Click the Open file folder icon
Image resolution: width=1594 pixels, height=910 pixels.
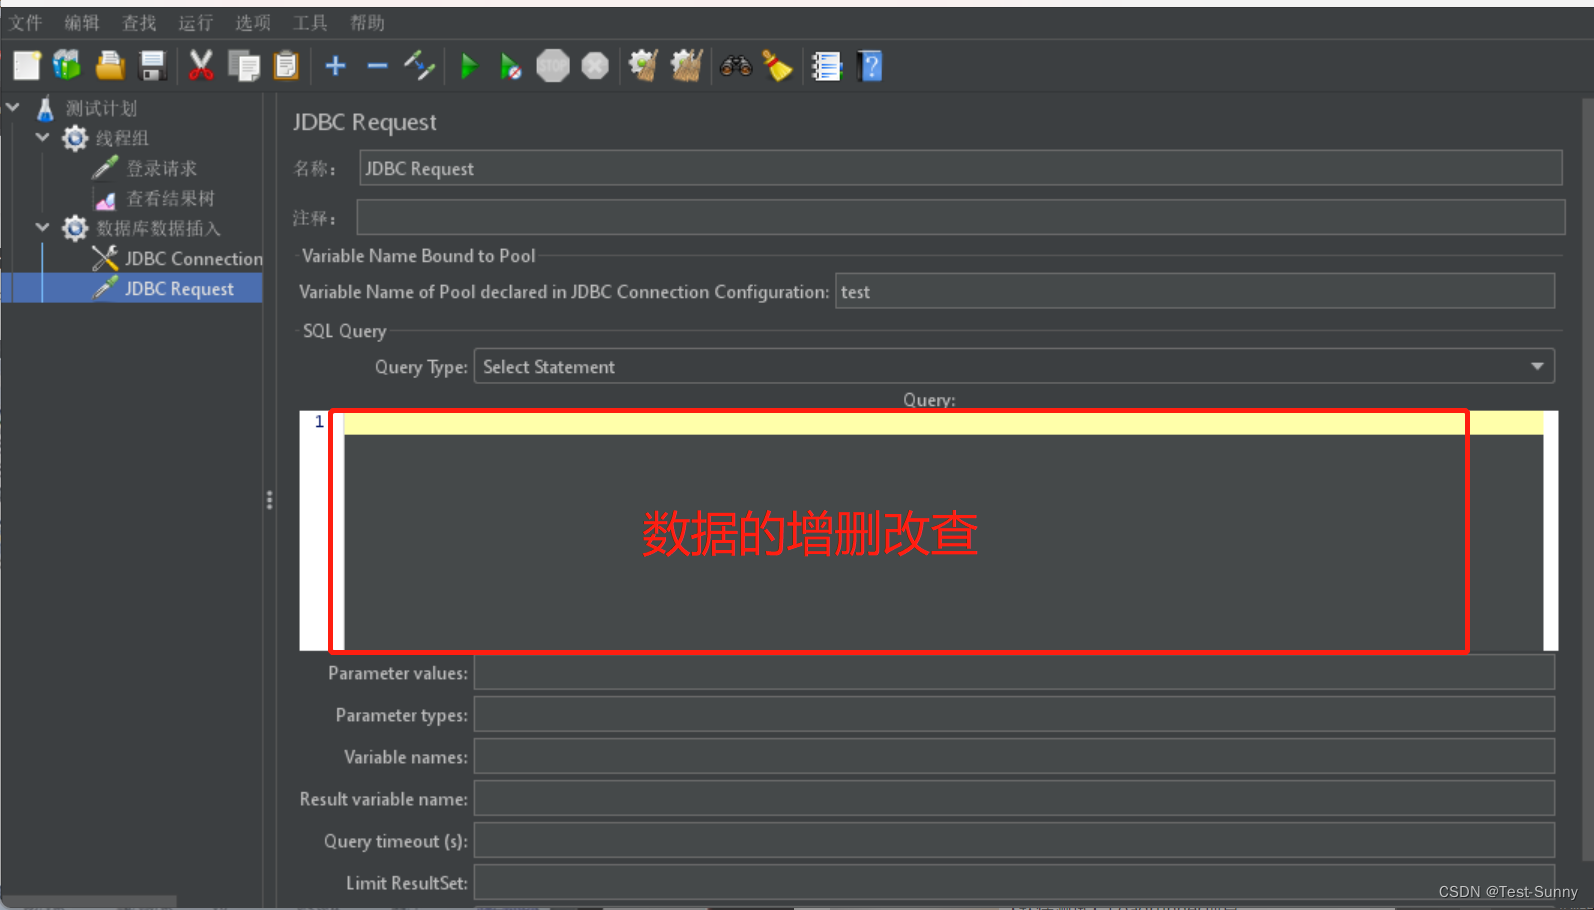tap(110, 66)
